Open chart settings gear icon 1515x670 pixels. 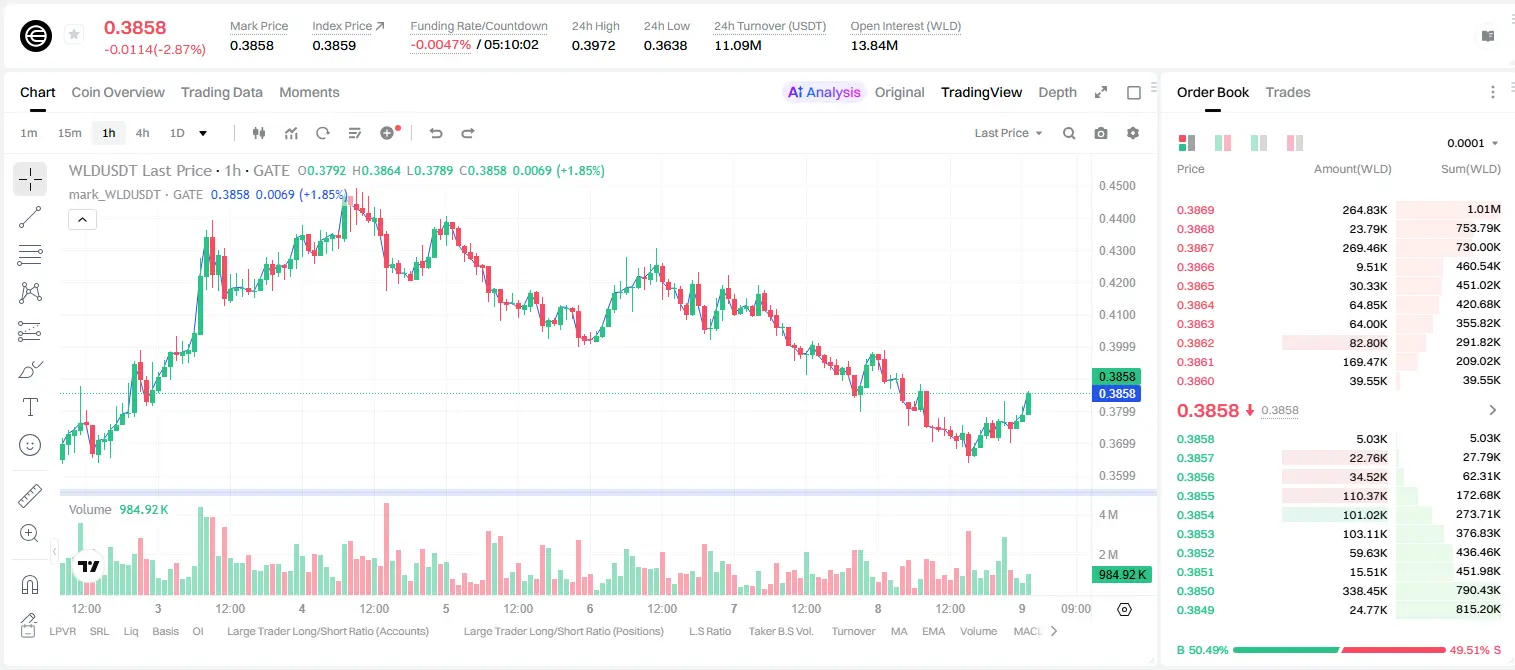point(1133,133)
